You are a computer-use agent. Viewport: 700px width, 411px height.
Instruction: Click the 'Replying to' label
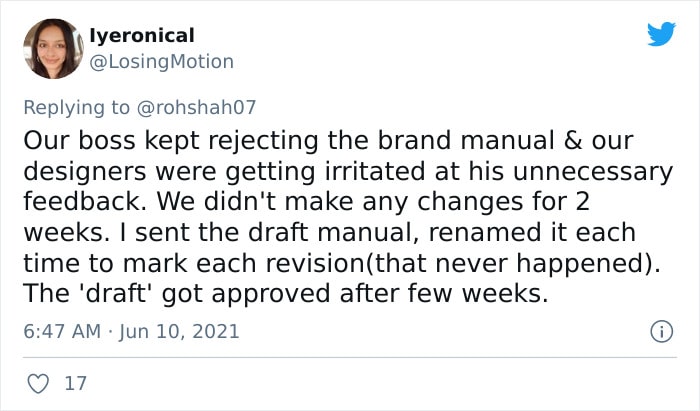pos(76,107)
